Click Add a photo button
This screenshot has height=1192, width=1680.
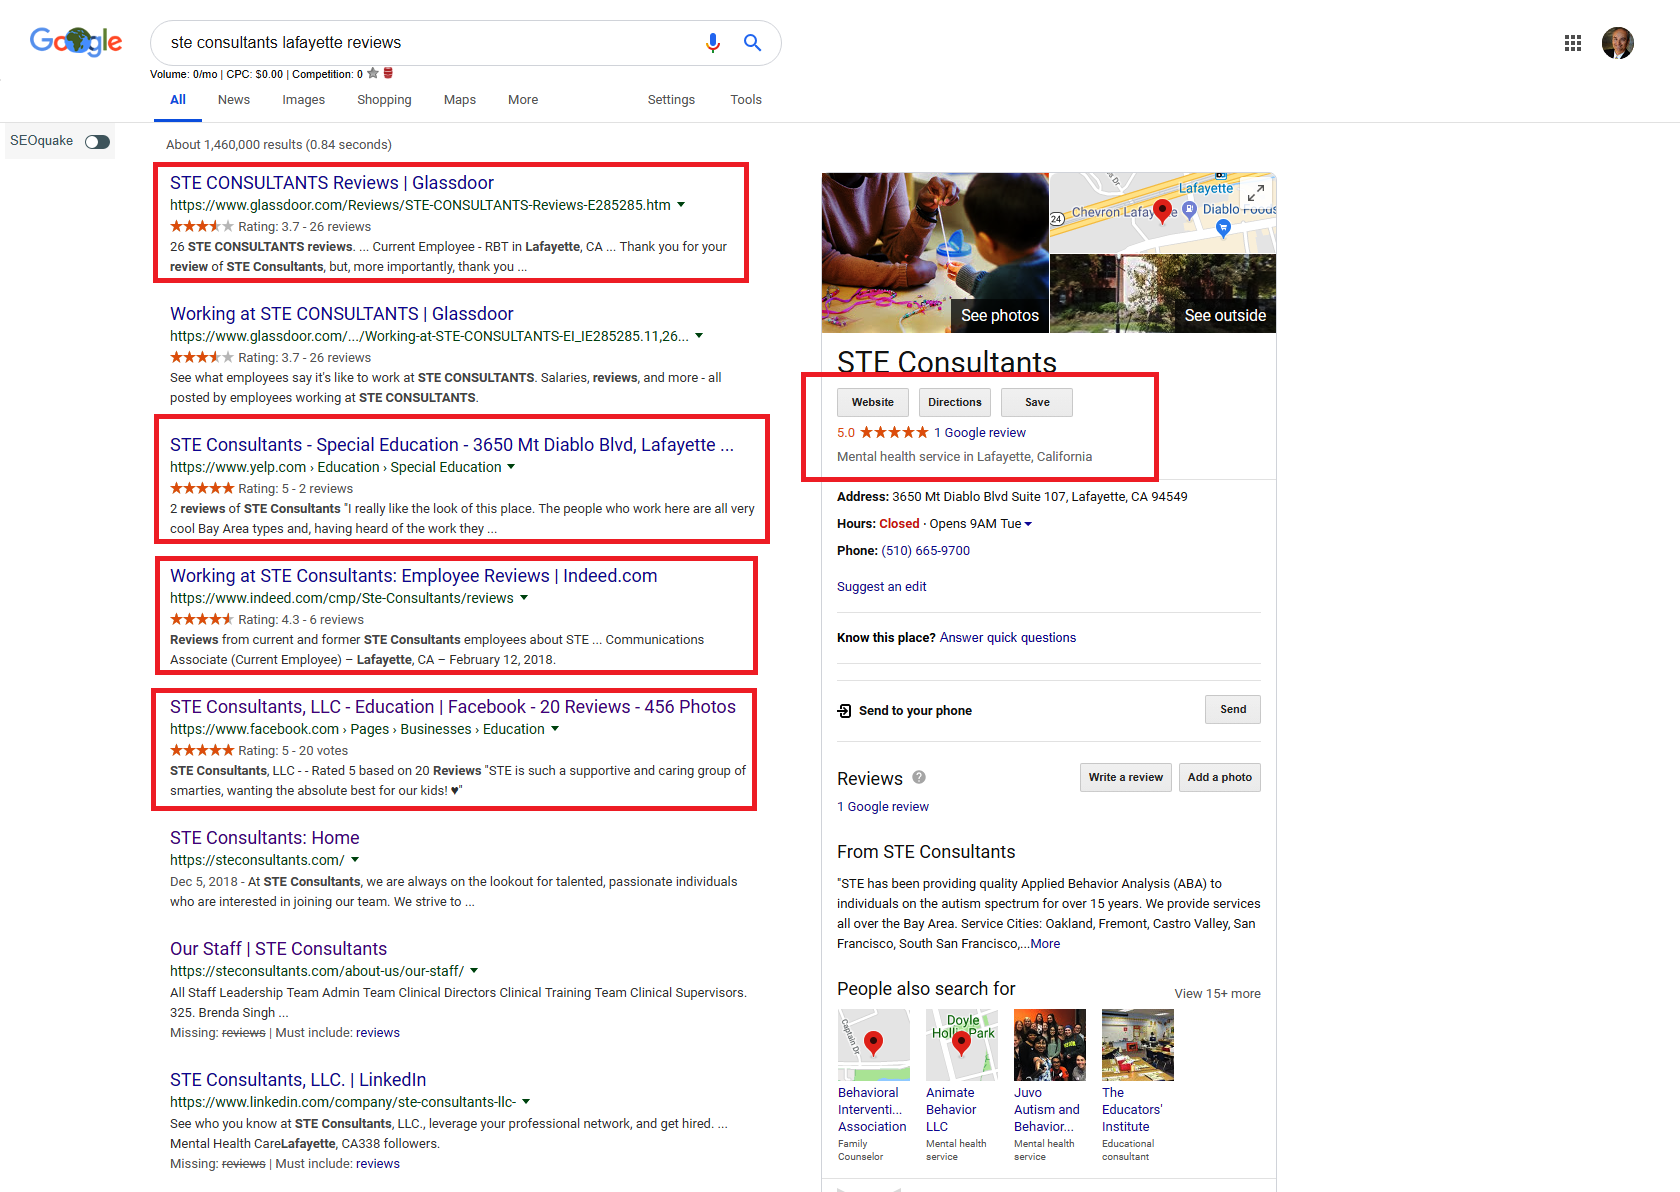tap(1220, 777)
